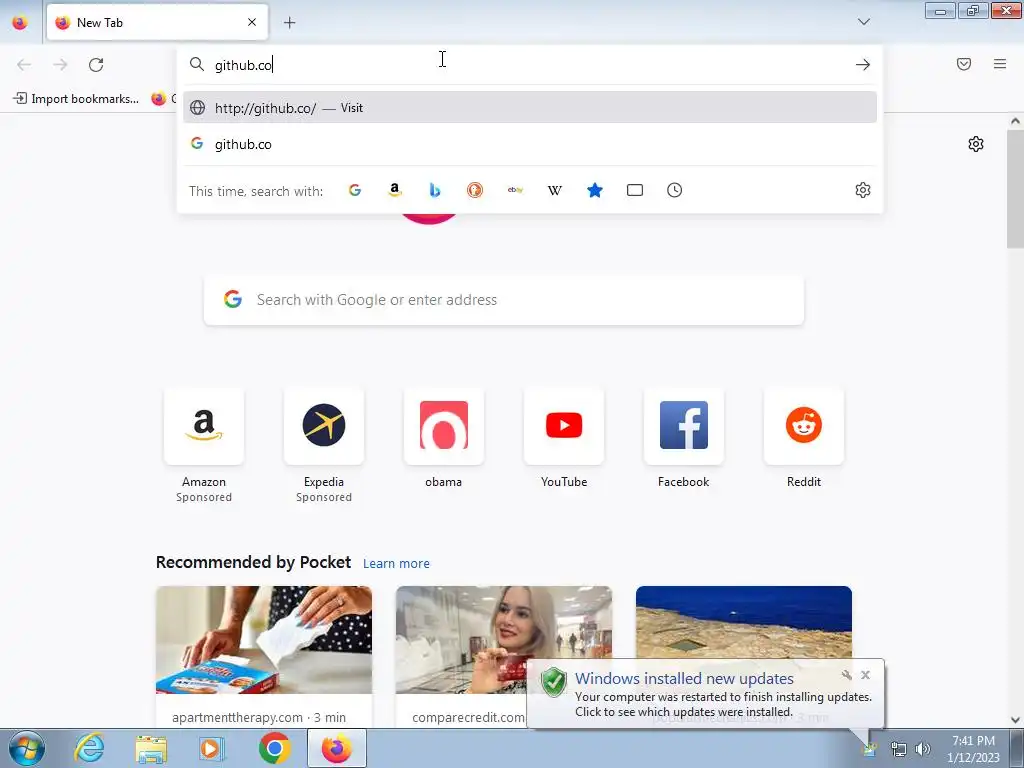Close the Windows updates notification balloon

point(865,675)
